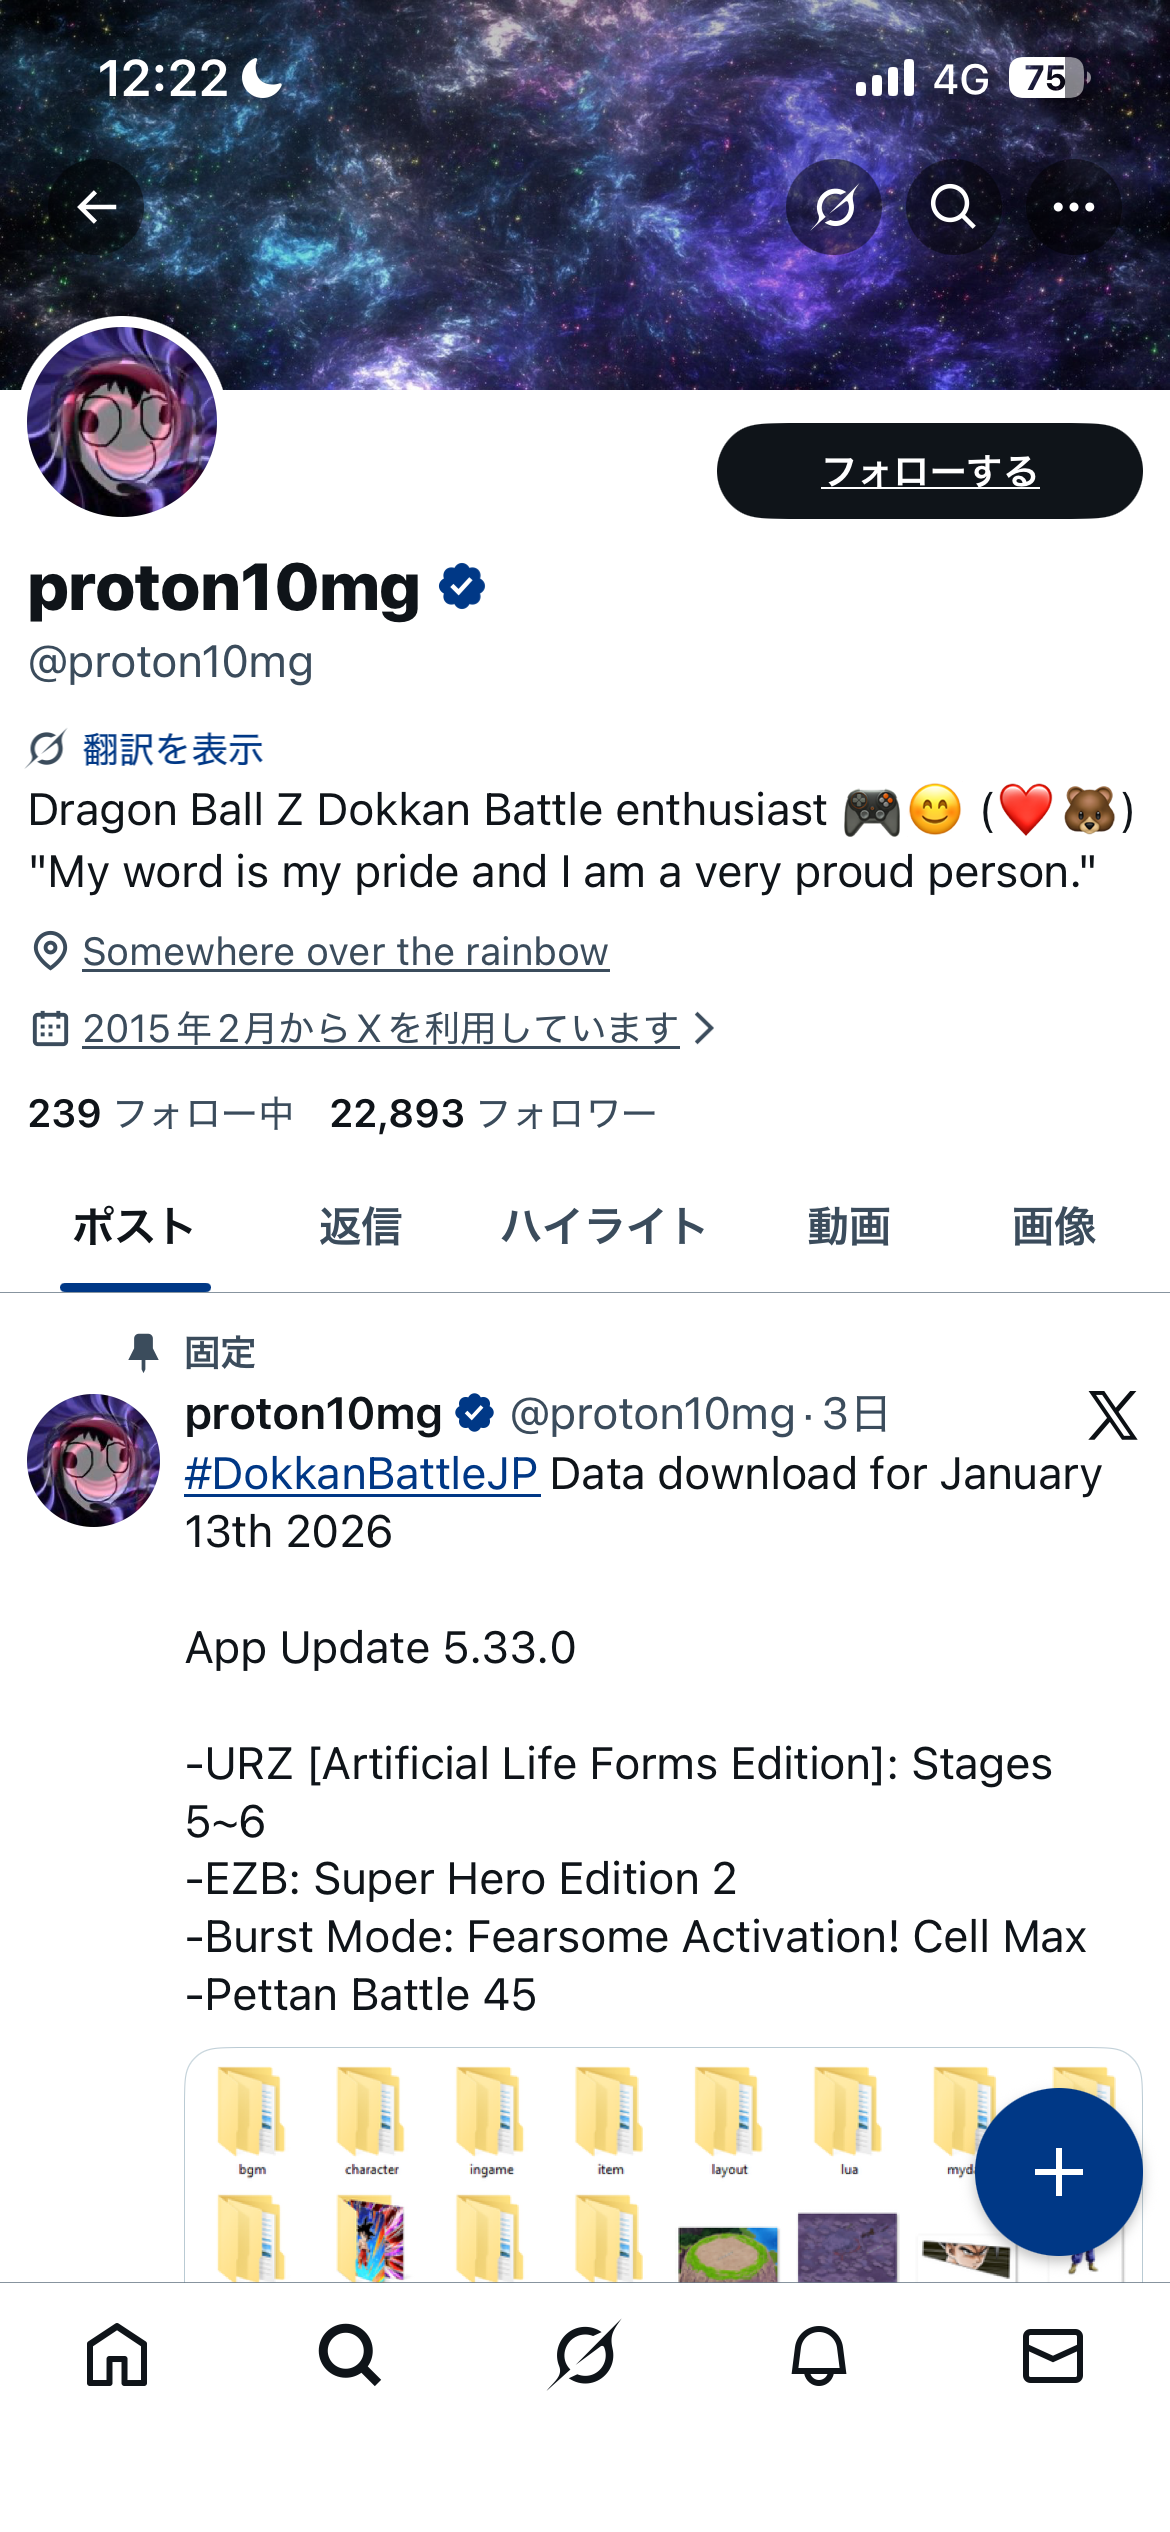View the 239 フォロー中 following list
1170x2532 pixels.
160,1114
